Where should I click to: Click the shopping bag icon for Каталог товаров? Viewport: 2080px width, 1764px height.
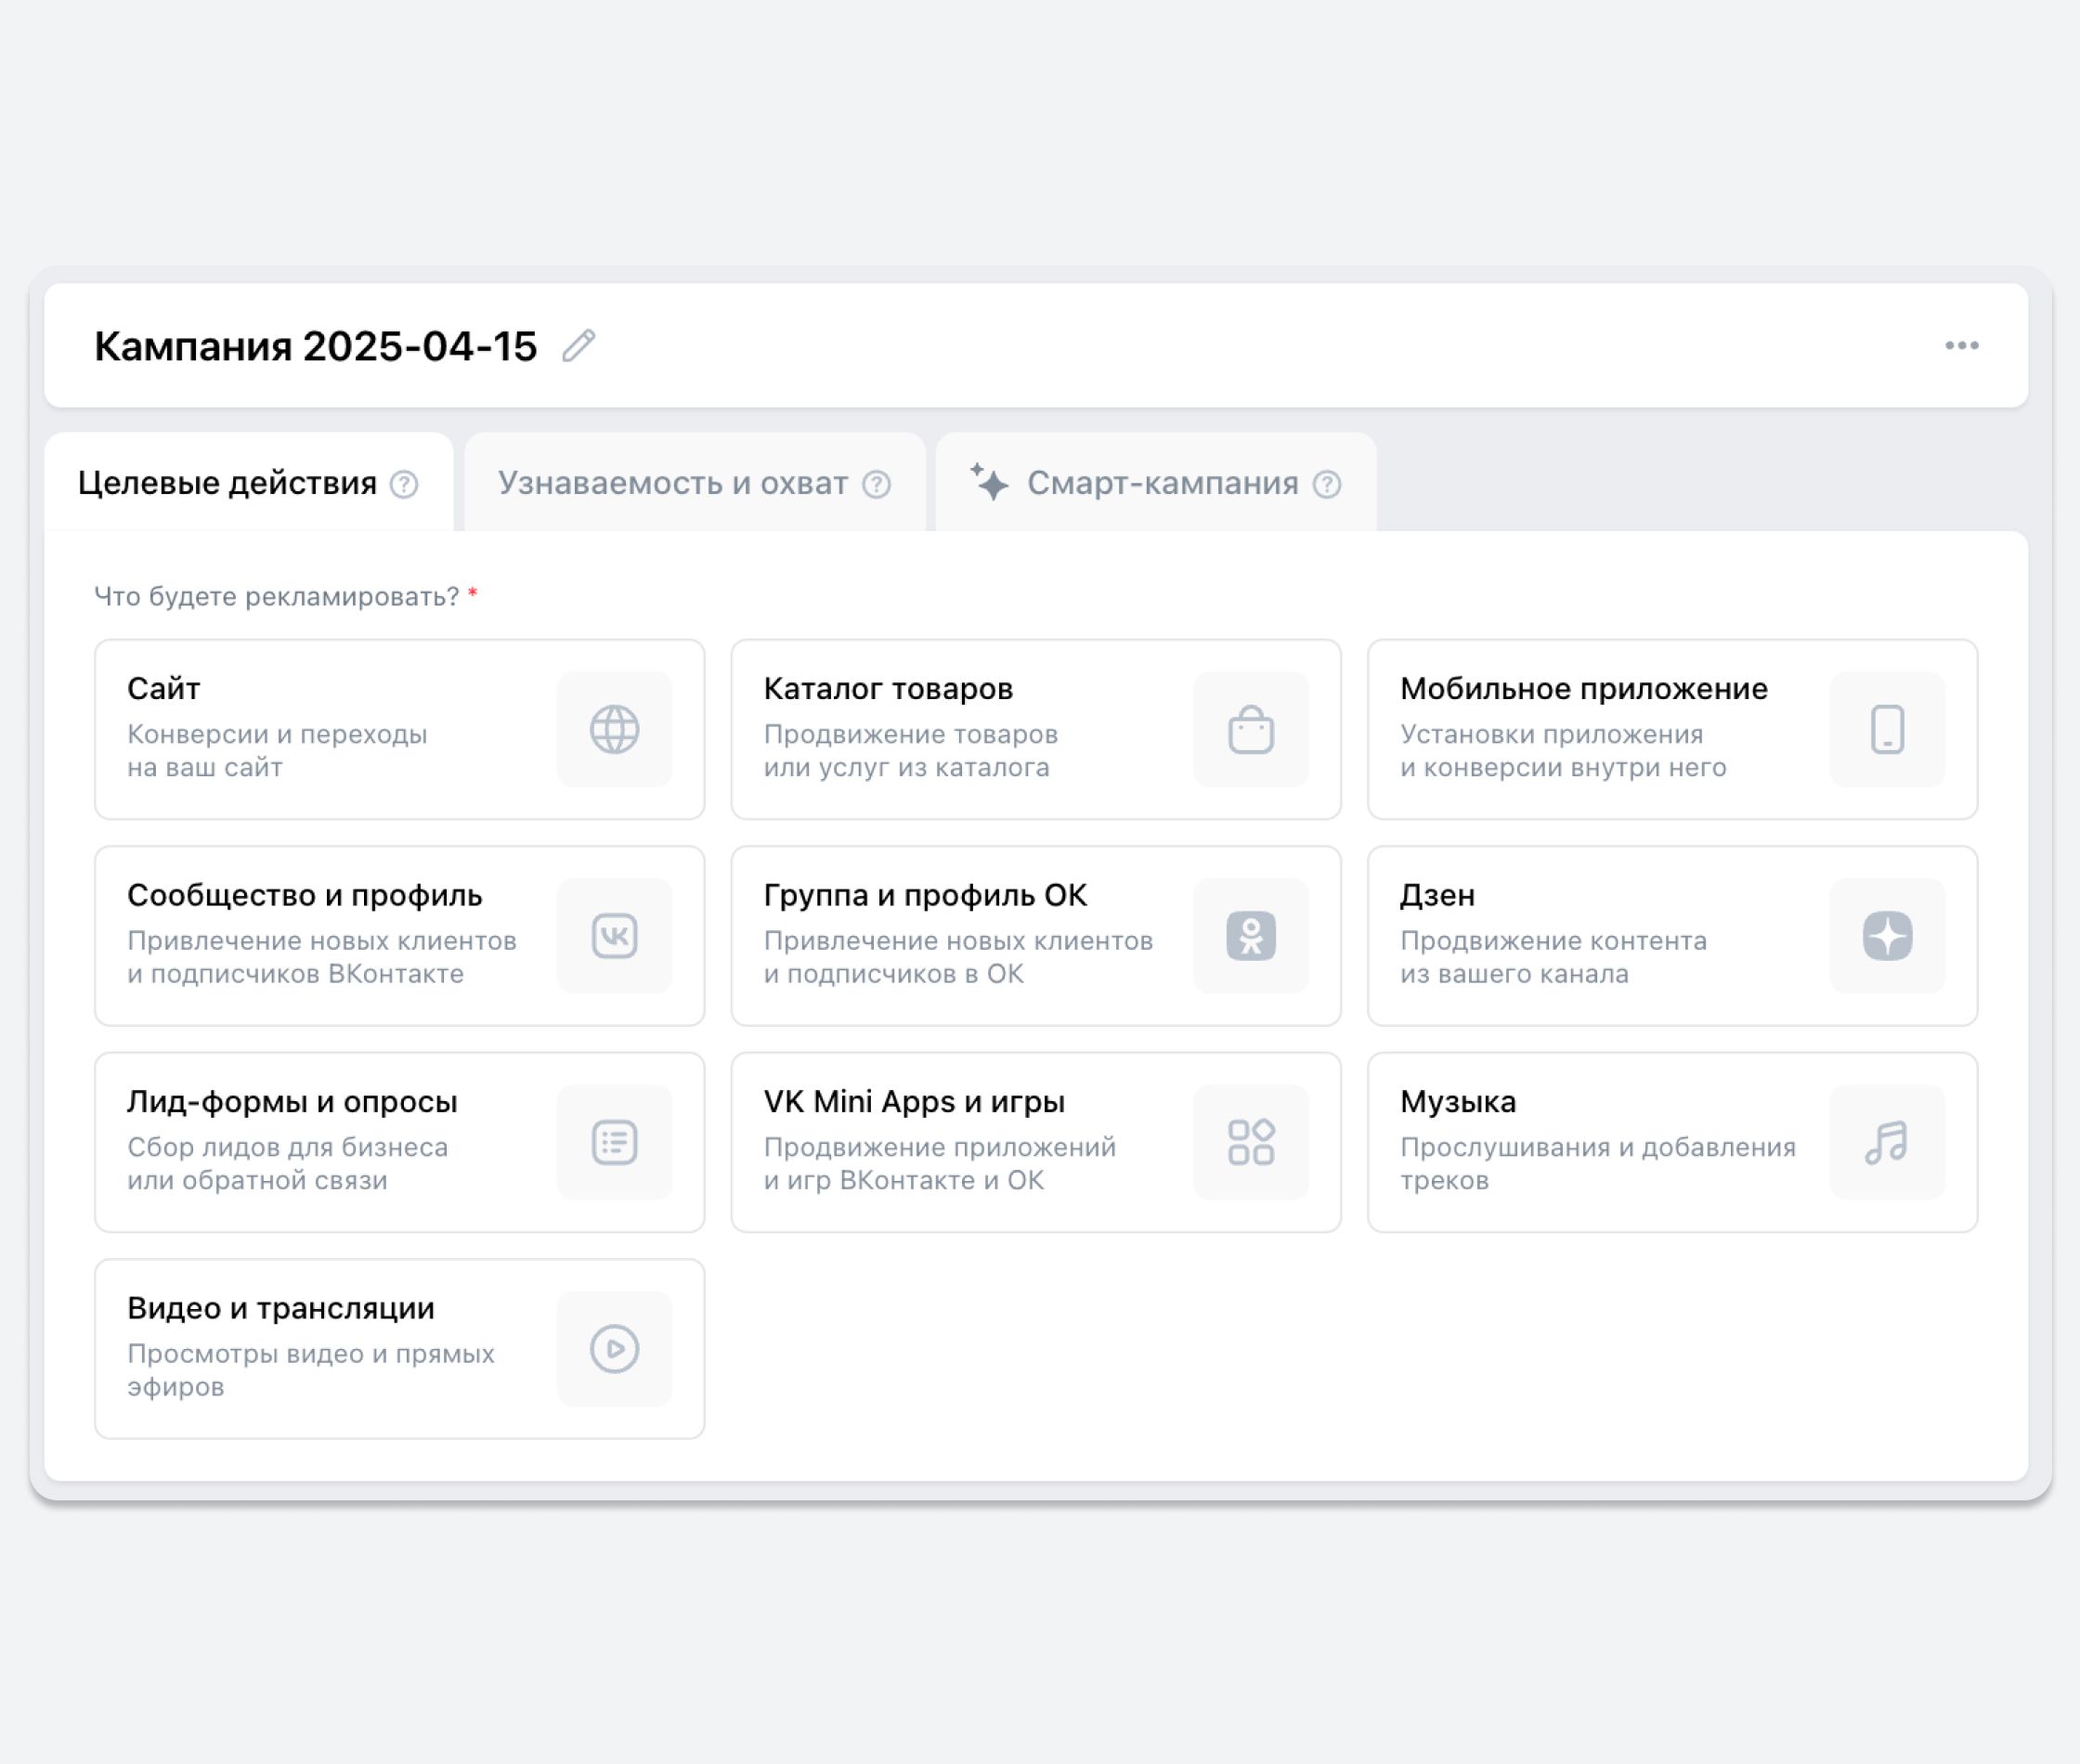coord(1250,729)
